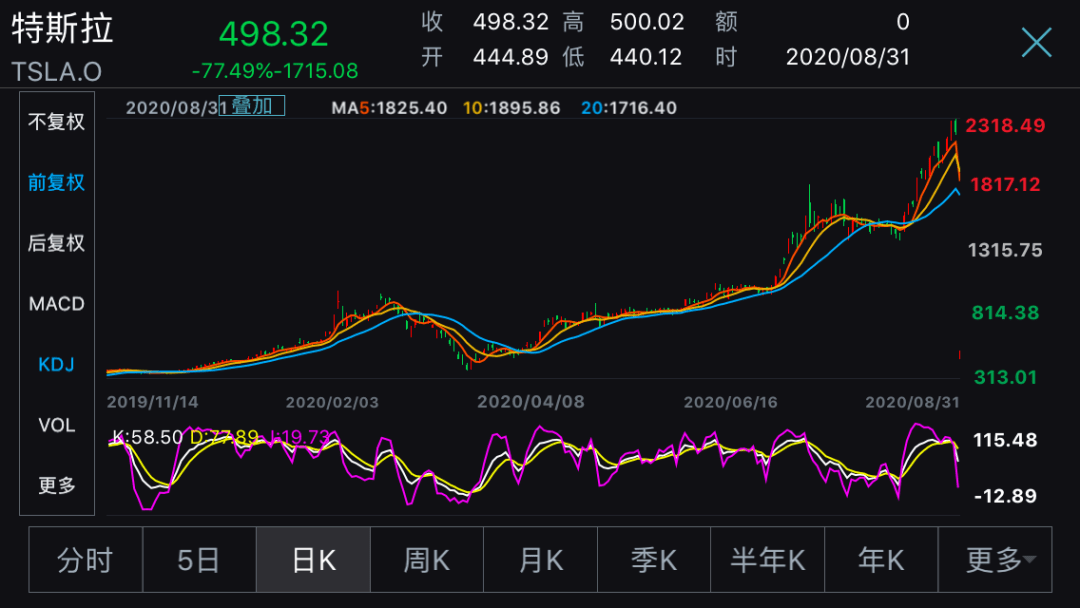Viewport: 1080px width, 608px height.
Task: Expand the 更多 dropdown in the bottom bar
Action: pyautogui.click(x=998, y=560)
